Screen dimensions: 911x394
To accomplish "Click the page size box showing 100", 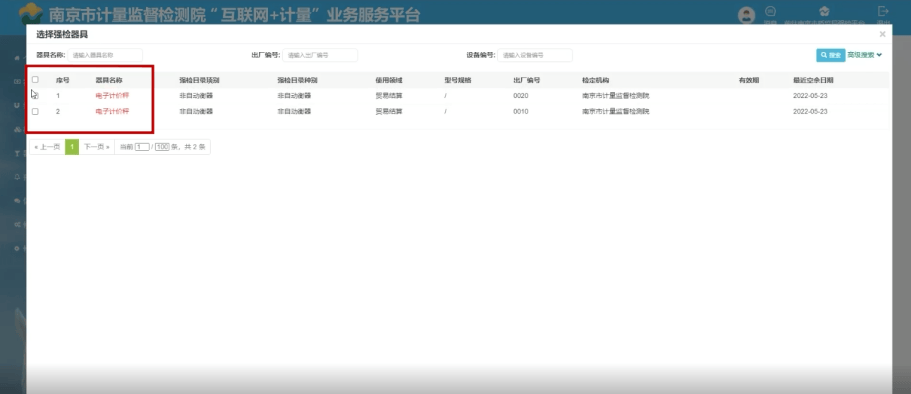I will click(x=162, y=147).
